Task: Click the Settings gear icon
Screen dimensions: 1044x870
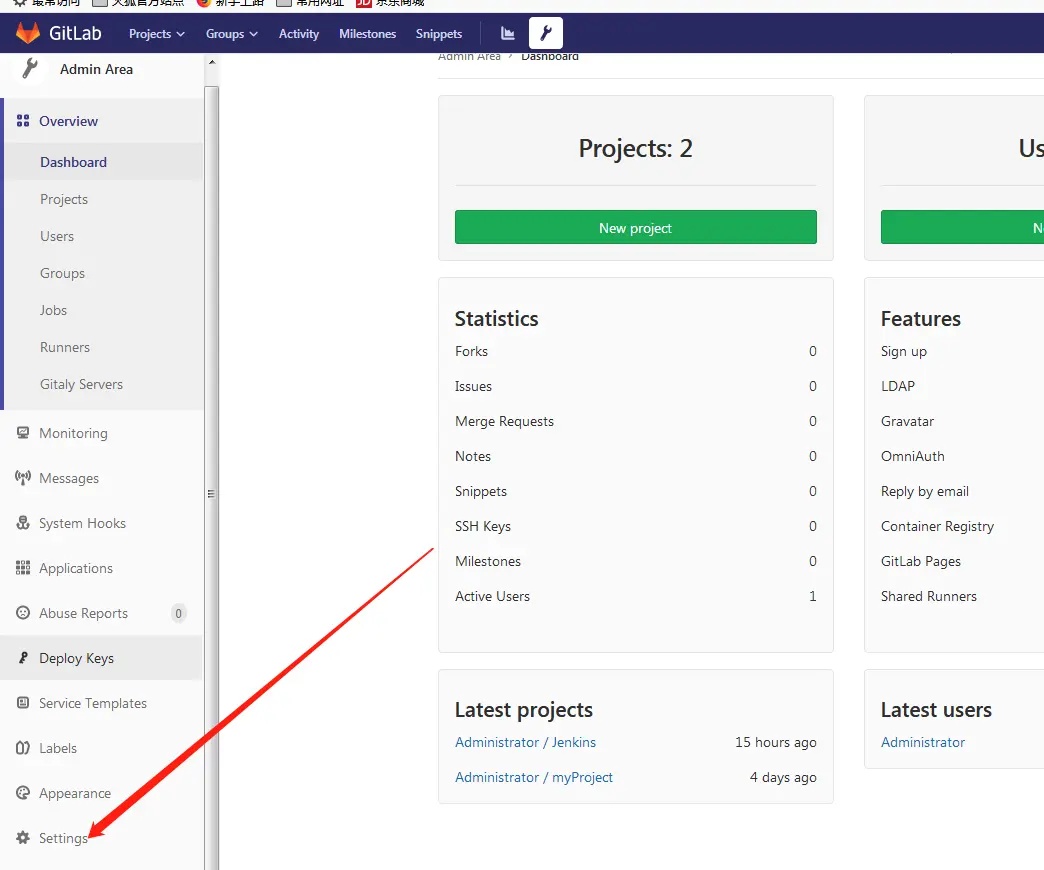Action: tap(23, 838)
